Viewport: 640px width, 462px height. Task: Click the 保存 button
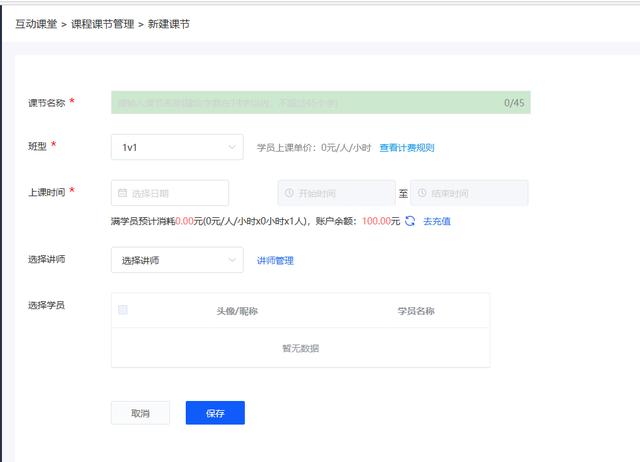[215, 413]
